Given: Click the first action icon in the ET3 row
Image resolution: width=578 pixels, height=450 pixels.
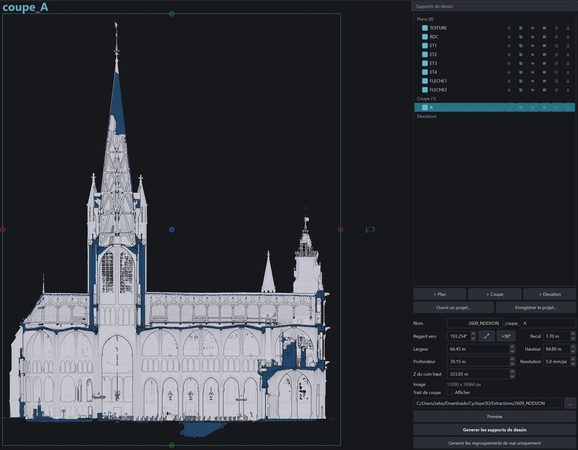Looking at the screenshot, I should coord(509,63).
